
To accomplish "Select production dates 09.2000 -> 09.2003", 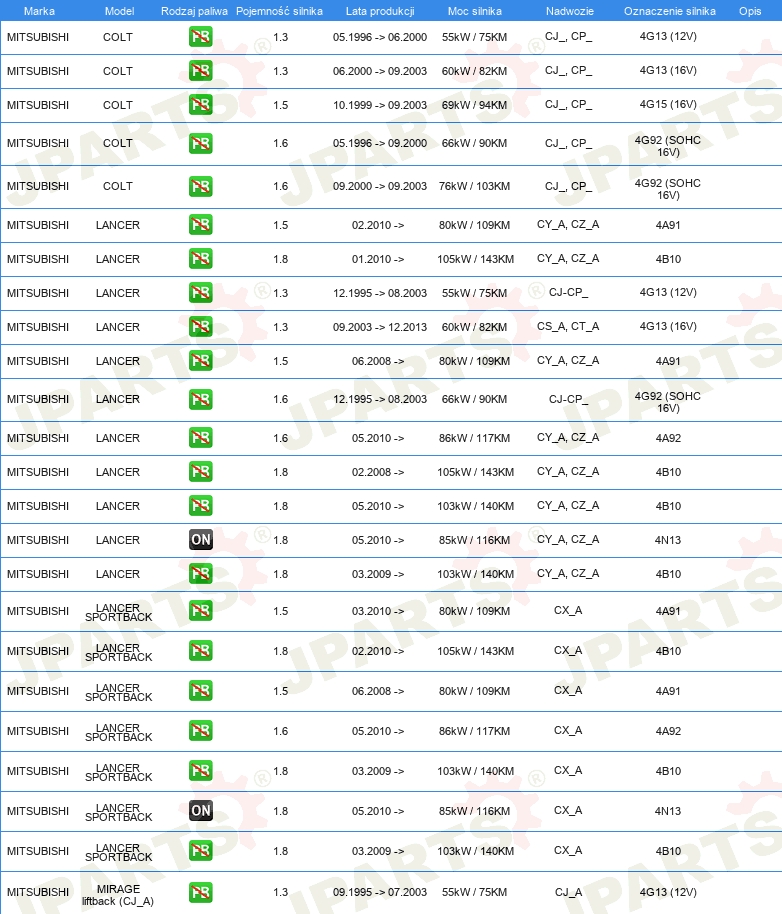I will (x=380, y=186).
